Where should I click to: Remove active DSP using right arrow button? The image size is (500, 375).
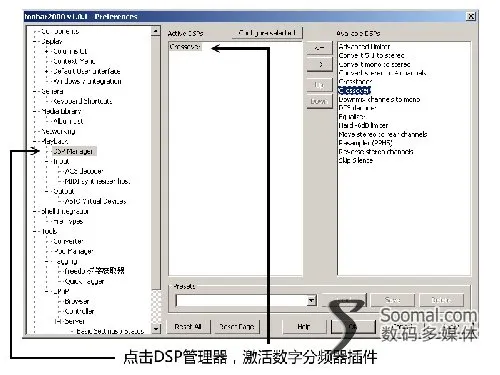pyautogui.click(x=319, y=65)
